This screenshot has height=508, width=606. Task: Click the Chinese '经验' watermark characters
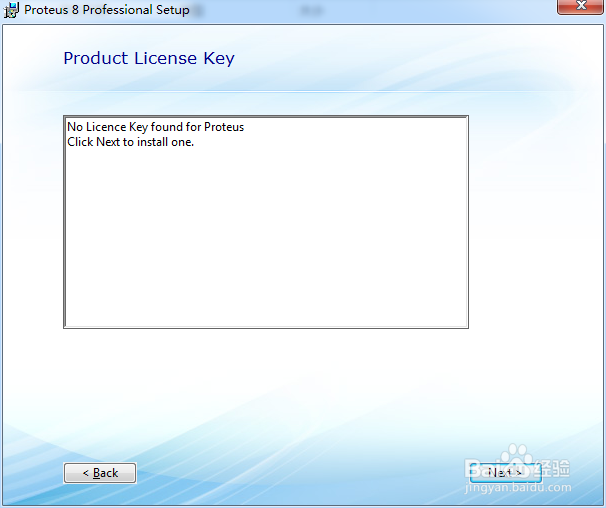553,468
